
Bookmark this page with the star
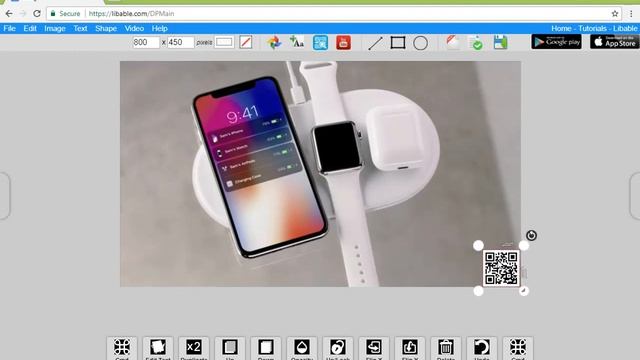tap(615, 13)
